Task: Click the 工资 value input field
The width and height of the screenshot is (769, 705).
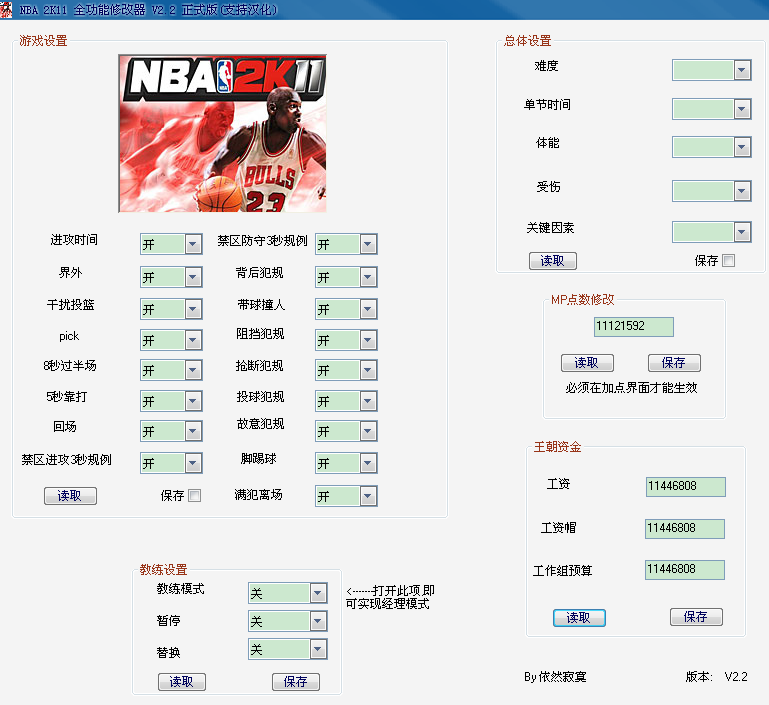Action: tap(685, 487)
